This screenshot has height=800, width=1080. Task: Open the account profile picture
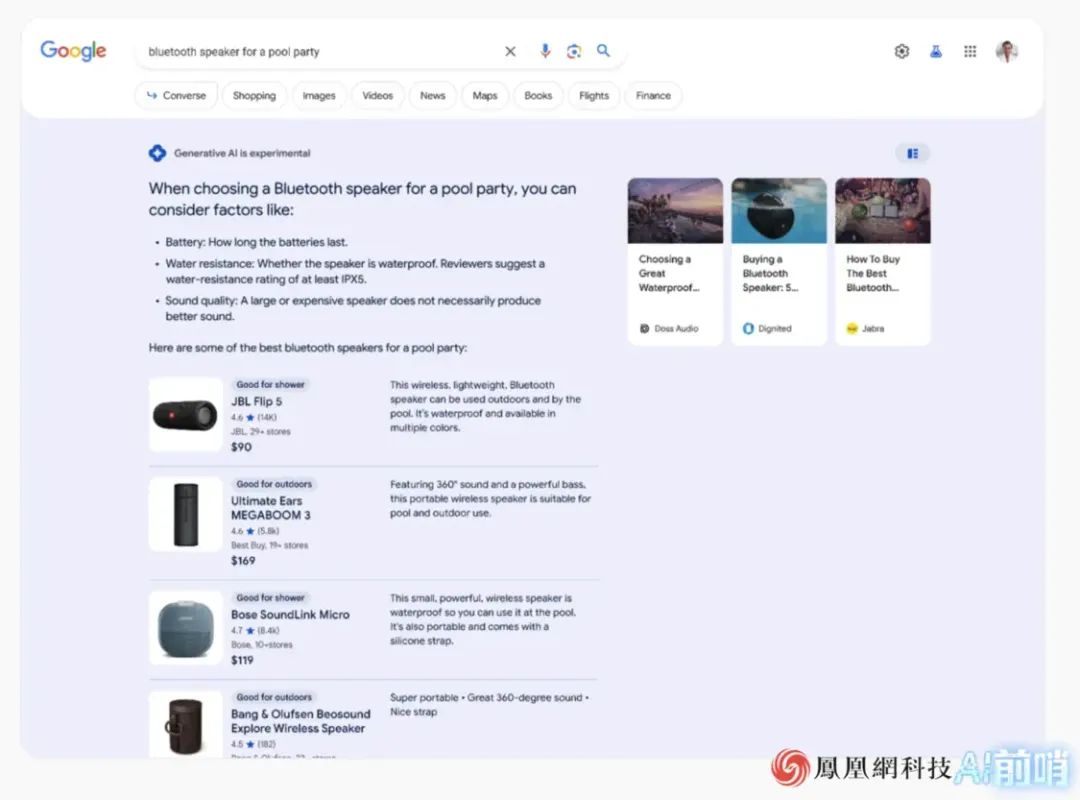[1006, 52]
